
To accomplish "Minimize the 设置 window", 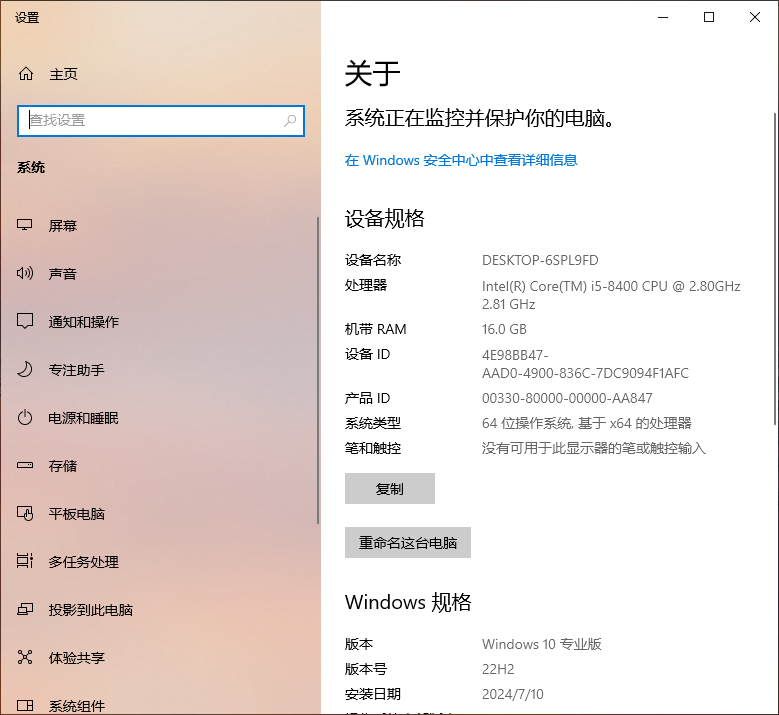I will [x=663, y=17].
